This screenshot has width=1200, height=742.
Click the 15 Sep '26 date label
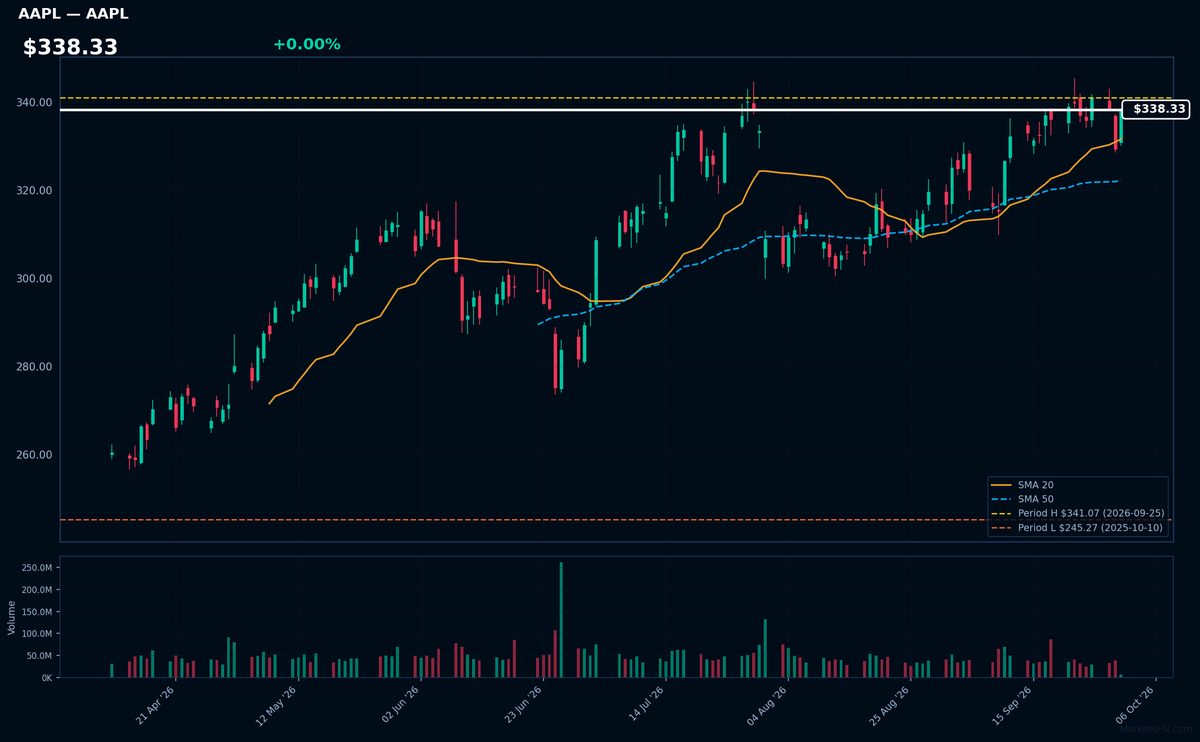pos(1012,705)
